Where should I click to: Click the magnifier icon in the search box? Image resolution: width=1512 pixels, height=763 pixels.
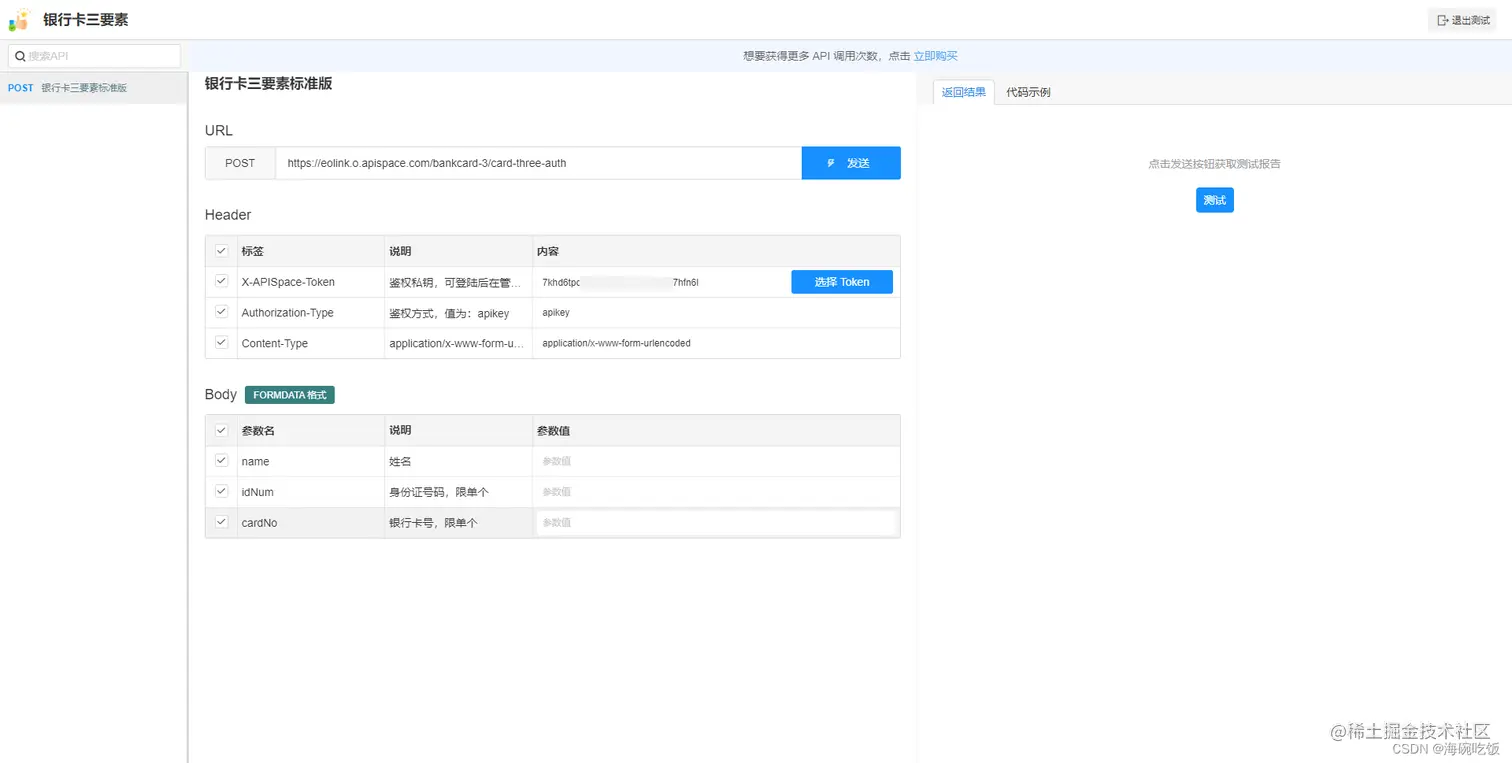(x=21, y=55)
